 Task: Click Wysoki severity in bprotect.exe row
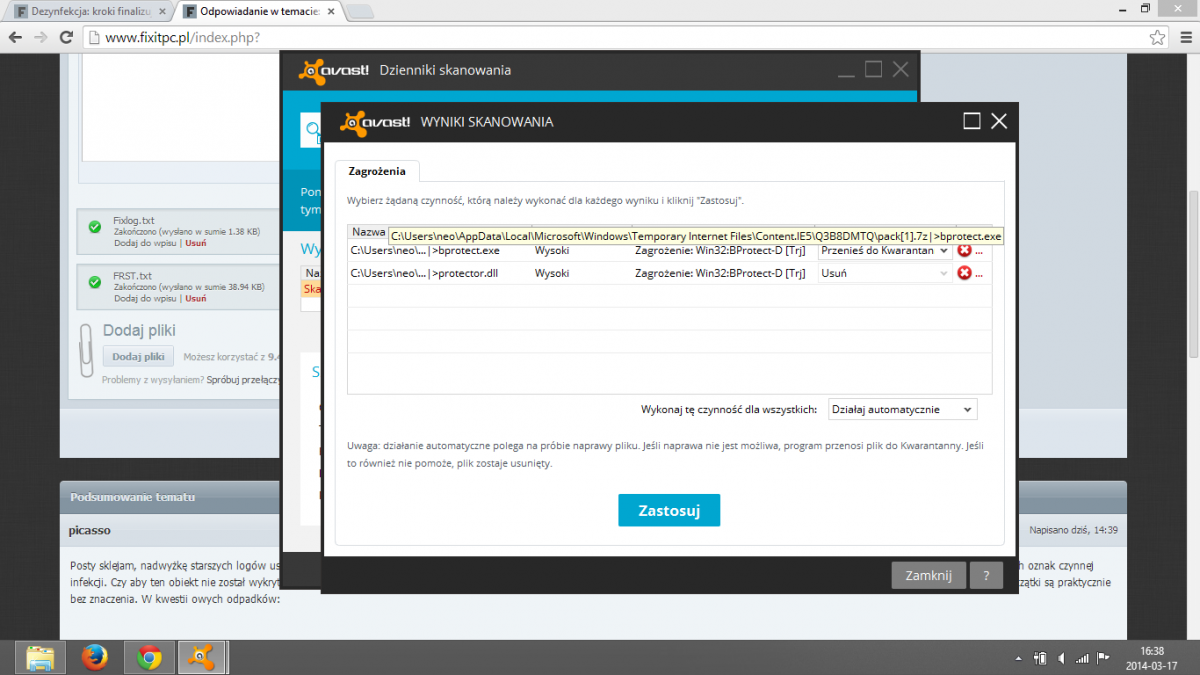point(552,250)
